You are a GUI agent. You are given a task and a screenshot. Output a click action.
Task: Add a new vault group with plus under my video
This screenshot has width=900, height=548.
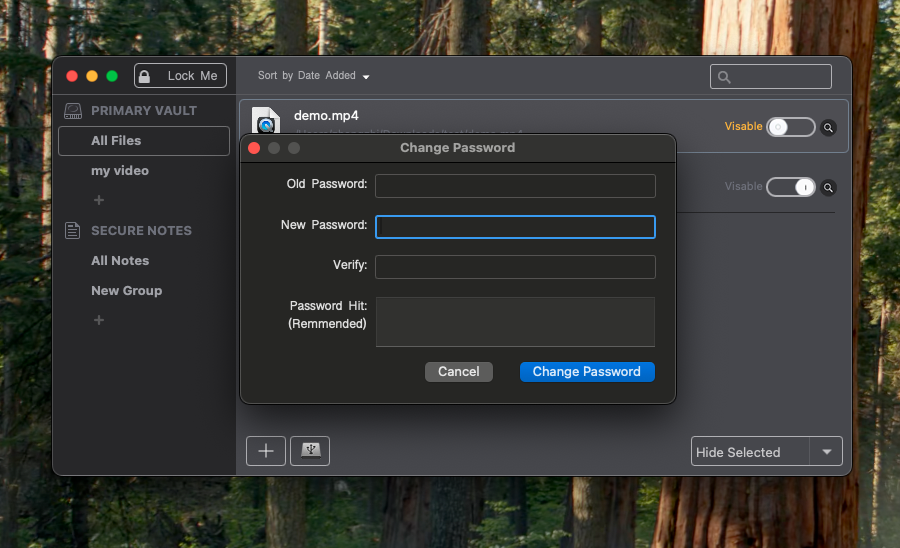coord(99,200)
